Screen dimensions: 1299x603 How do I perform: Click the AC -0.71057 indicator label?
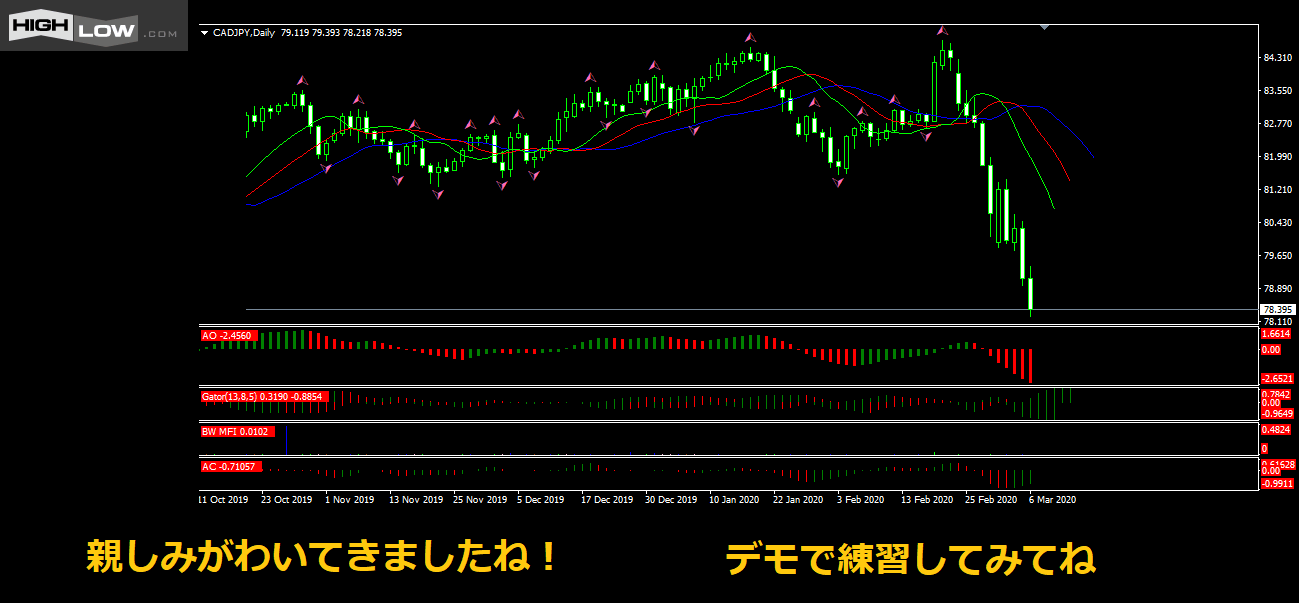tap(231, 466)
